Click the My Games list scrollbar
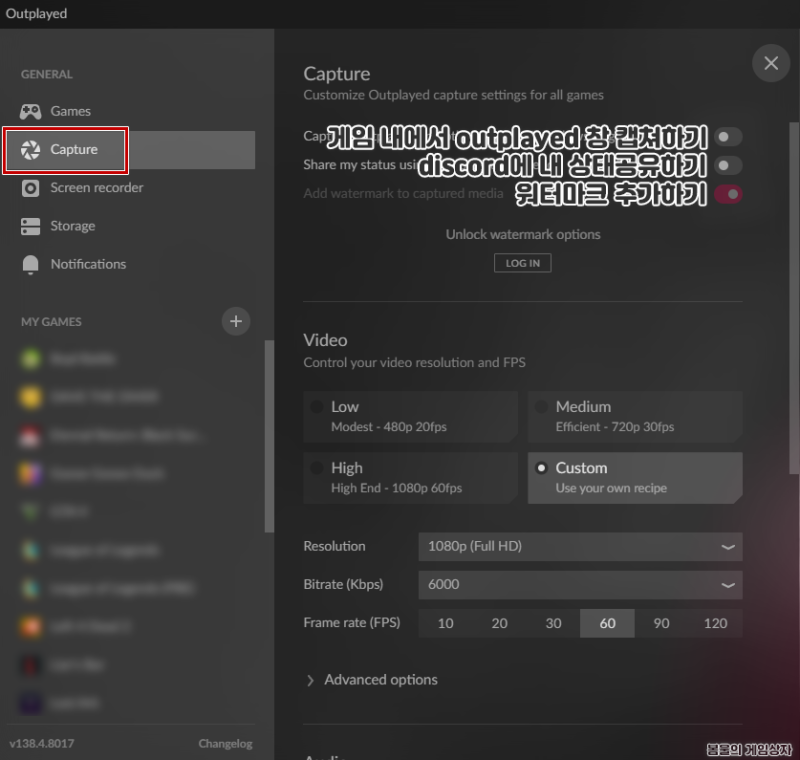 (269, 436)
